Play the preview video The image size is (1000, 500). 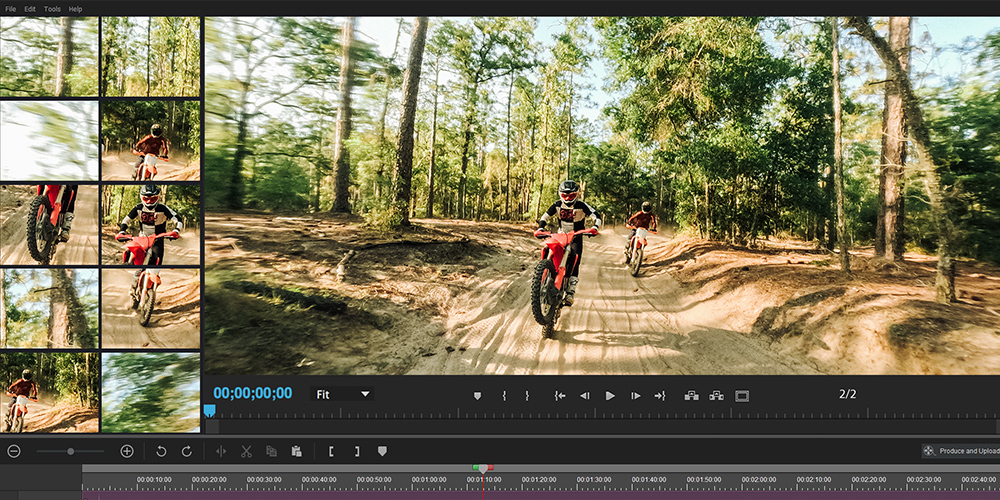610,395
